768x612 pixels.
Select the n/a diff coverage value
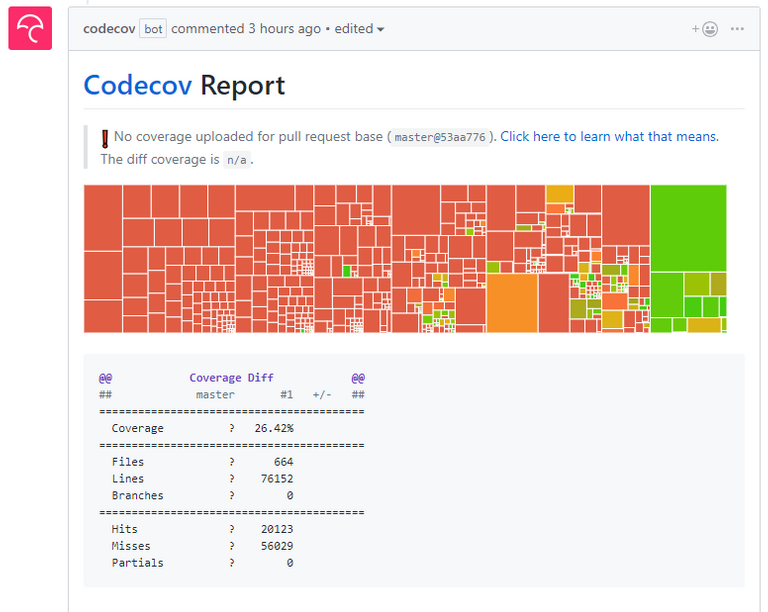237,160
